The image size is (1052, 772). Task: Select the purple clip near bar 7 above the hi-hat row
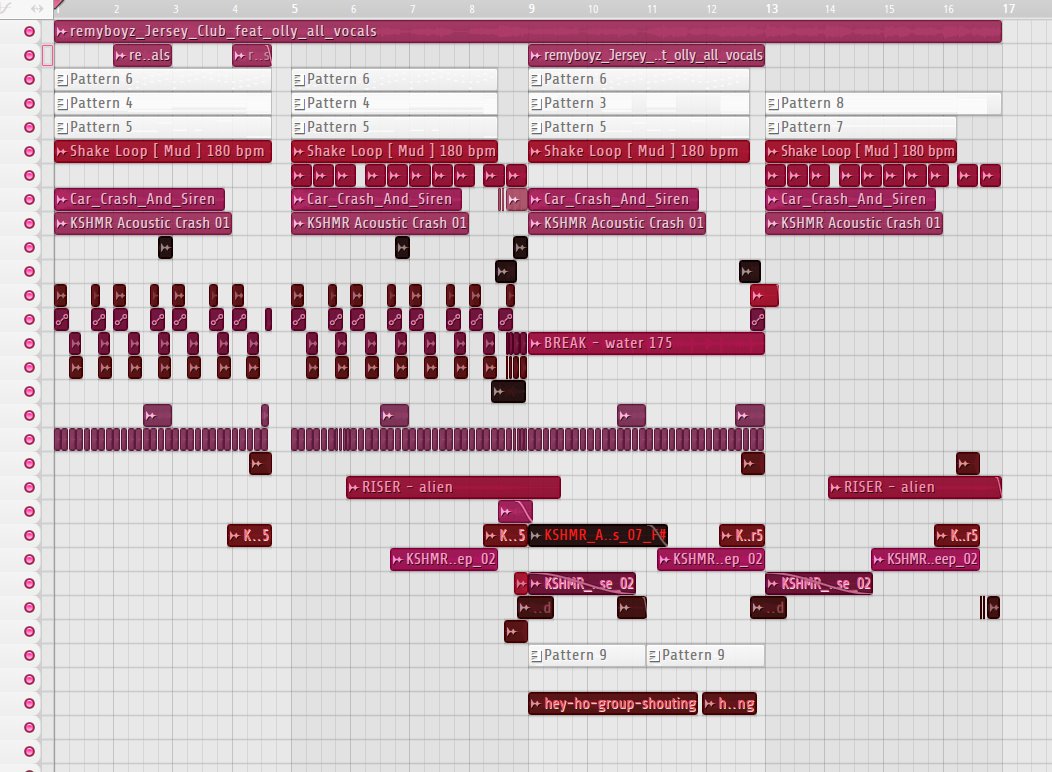click(x=394, y=416)
